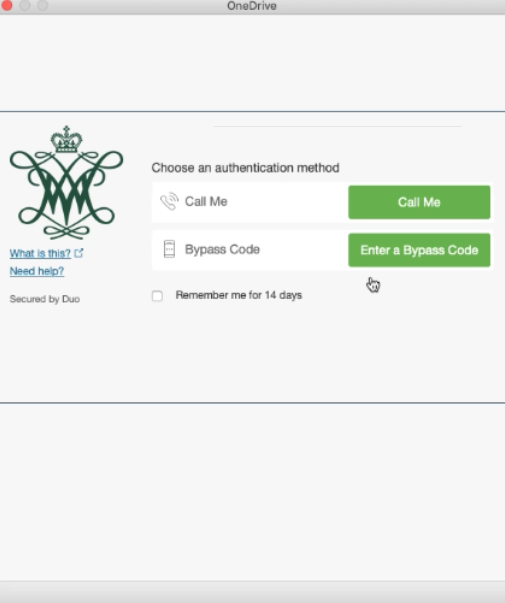
Task: Open the What is this? link
Action: 40,253
